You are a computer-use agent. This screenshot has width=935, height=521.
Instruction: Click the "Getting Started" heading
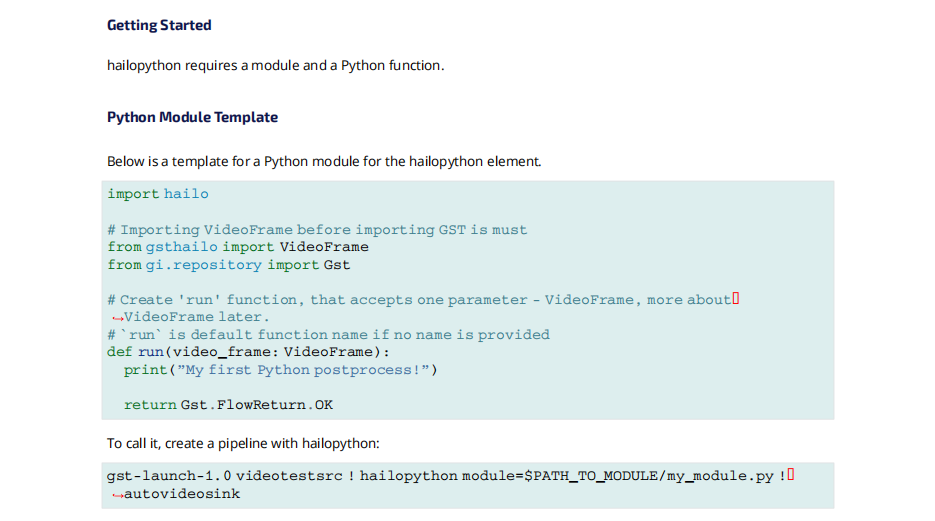(x=159, y=25)
